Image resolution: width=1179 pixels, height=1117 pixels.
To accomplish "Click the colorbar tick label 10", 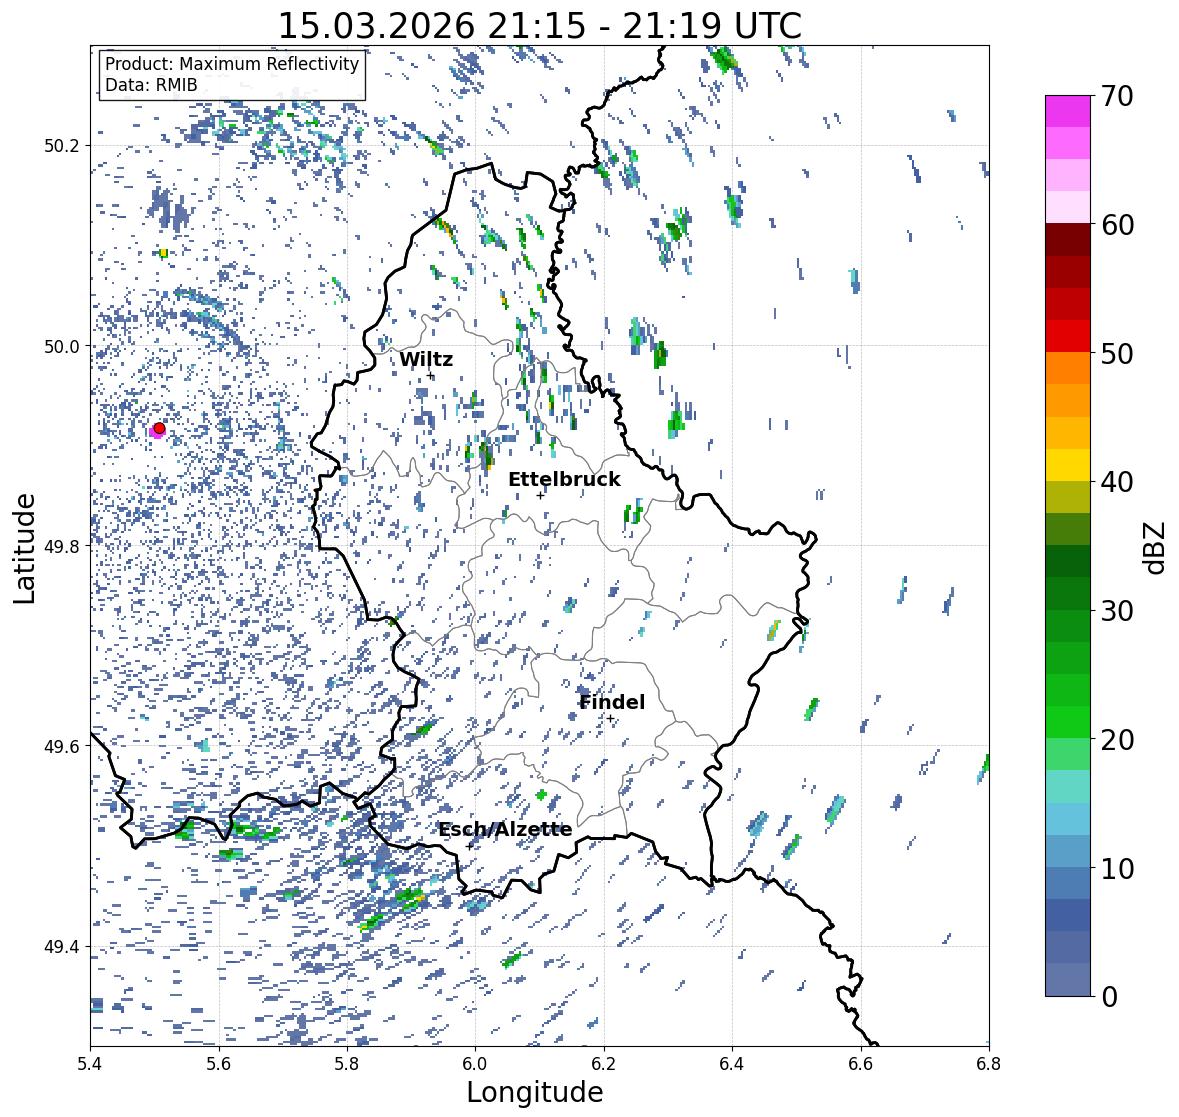I will click(x=1117, y=868).
